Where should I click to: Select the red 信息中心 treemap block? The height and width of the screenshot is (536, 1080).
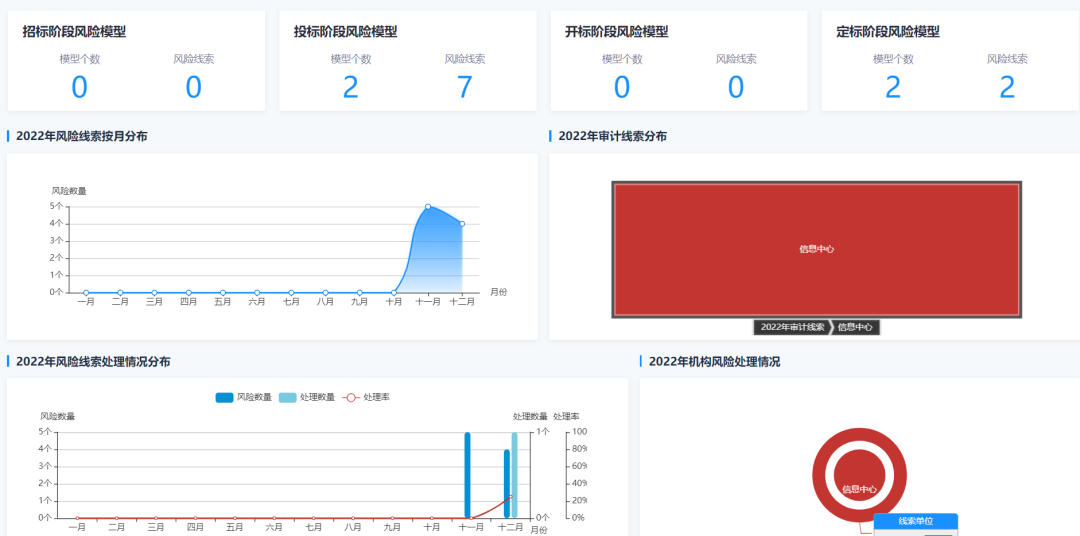click(x=816, y=249)
